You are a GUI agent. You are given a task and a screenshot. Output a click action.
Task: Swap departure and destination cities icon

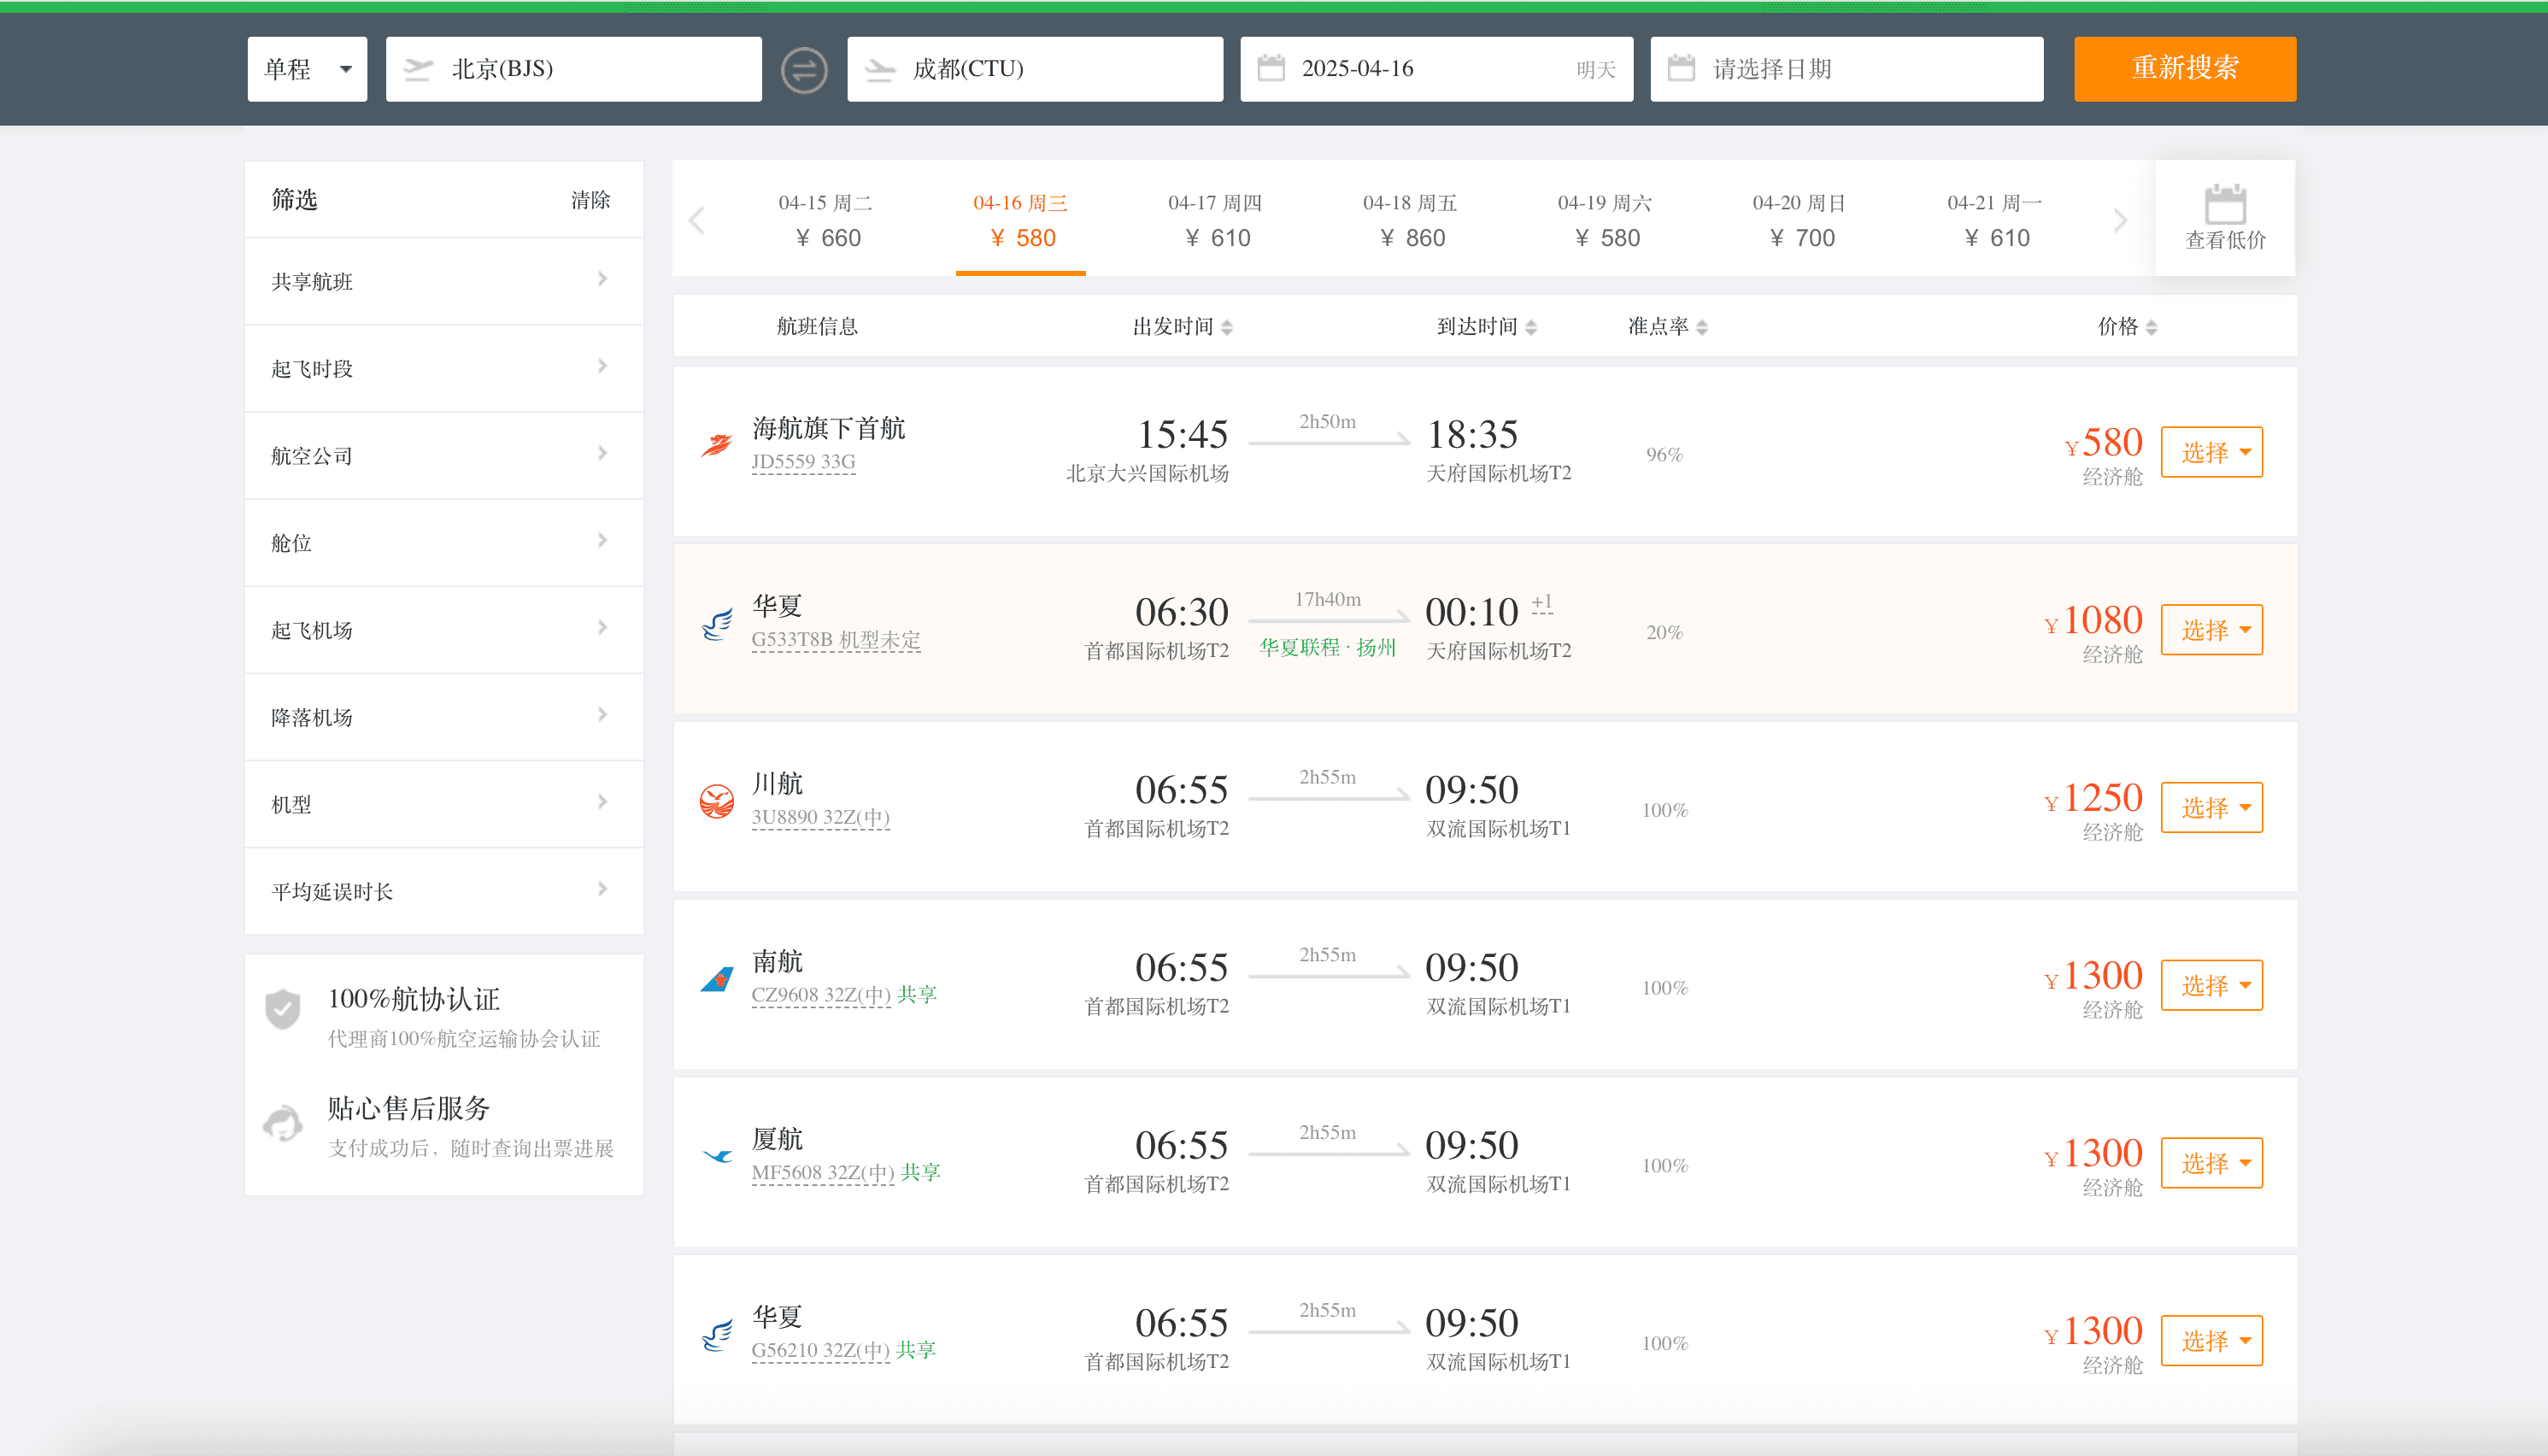point(804,70)
